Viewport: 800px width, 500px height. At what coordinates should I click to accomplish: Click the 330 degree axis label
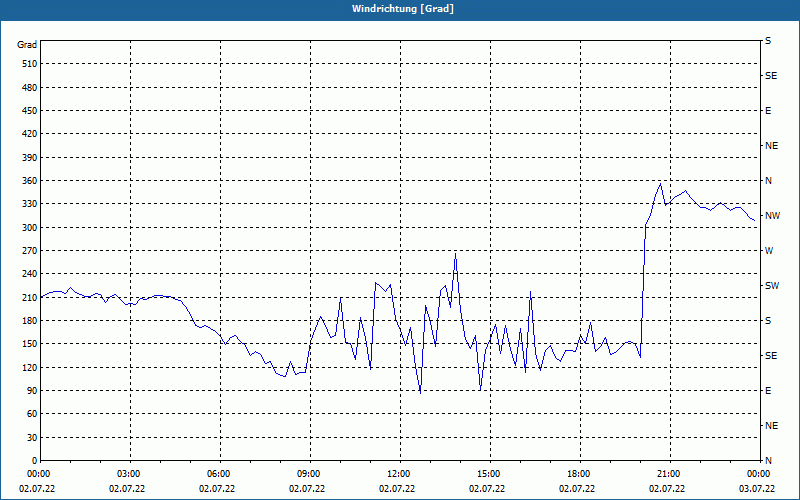29,204
